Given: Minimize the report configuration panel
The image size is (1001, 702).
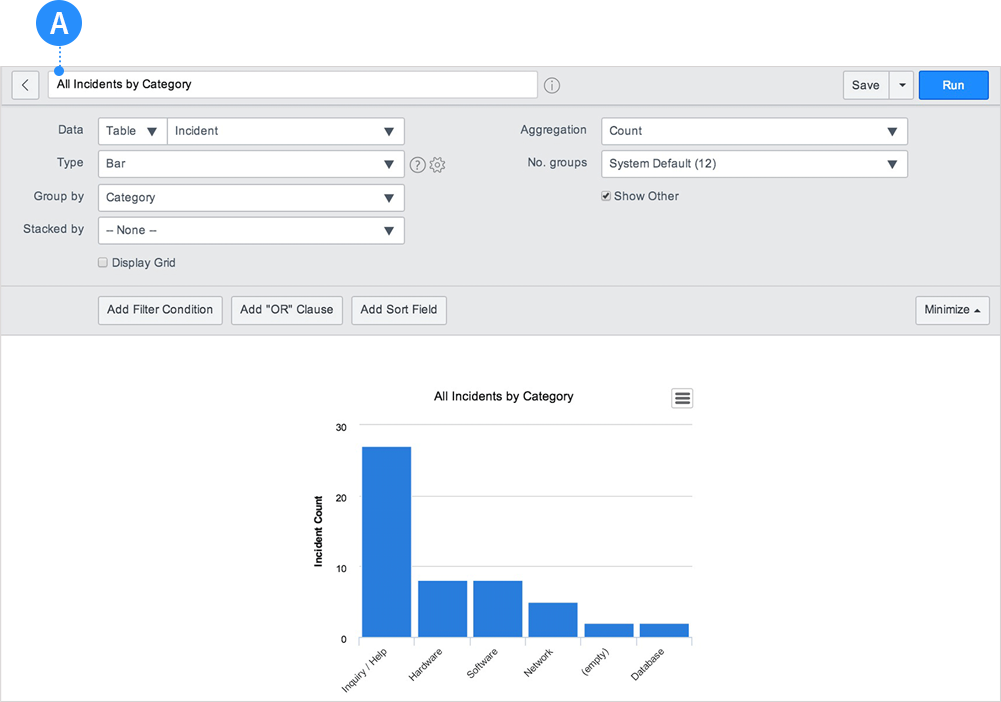Looking at the screenshot, I should click(951, 310).
